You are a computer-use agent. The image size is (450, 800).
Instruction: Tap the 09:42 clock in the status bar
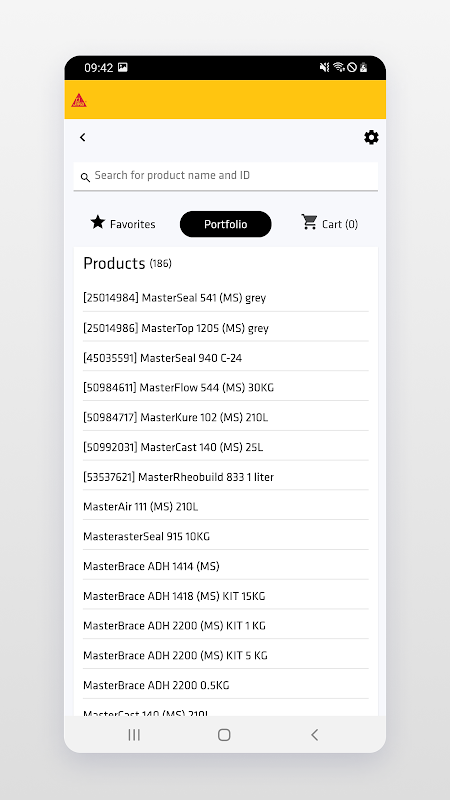click(x=98, y=67)
